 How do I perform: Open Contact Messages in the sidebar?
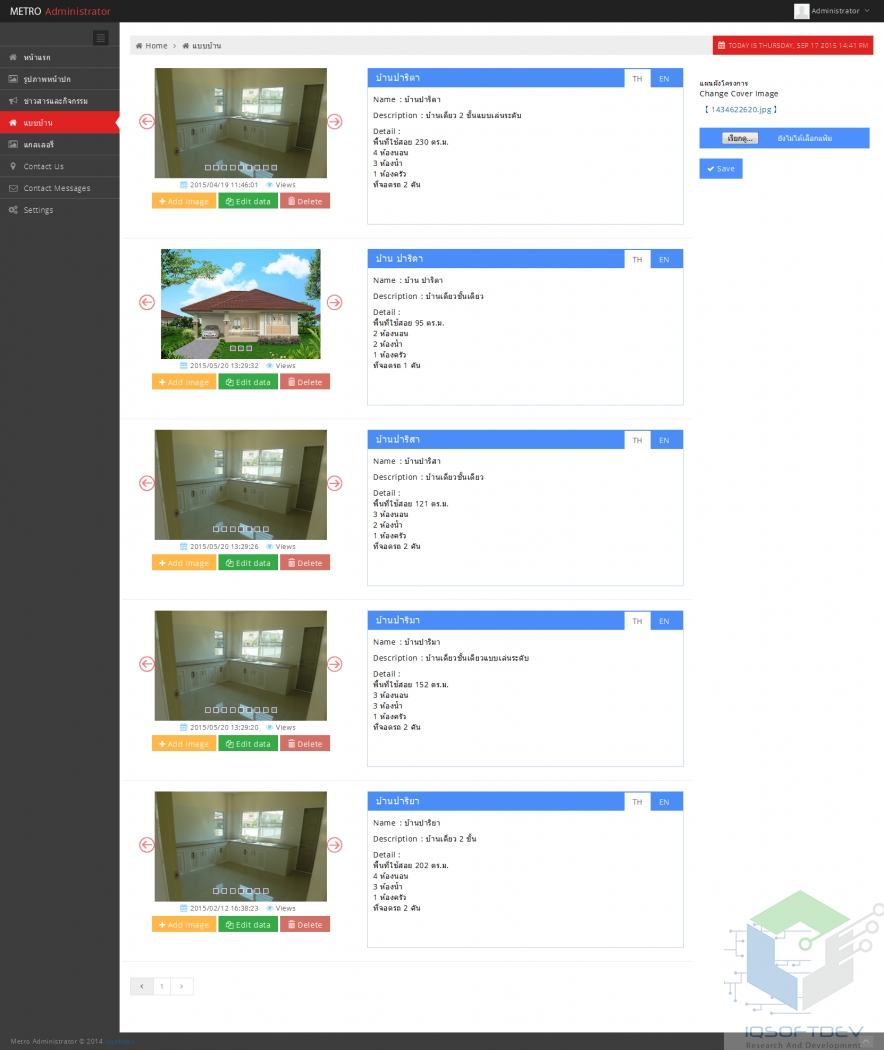pyautogui.click(x=60, y=188)
